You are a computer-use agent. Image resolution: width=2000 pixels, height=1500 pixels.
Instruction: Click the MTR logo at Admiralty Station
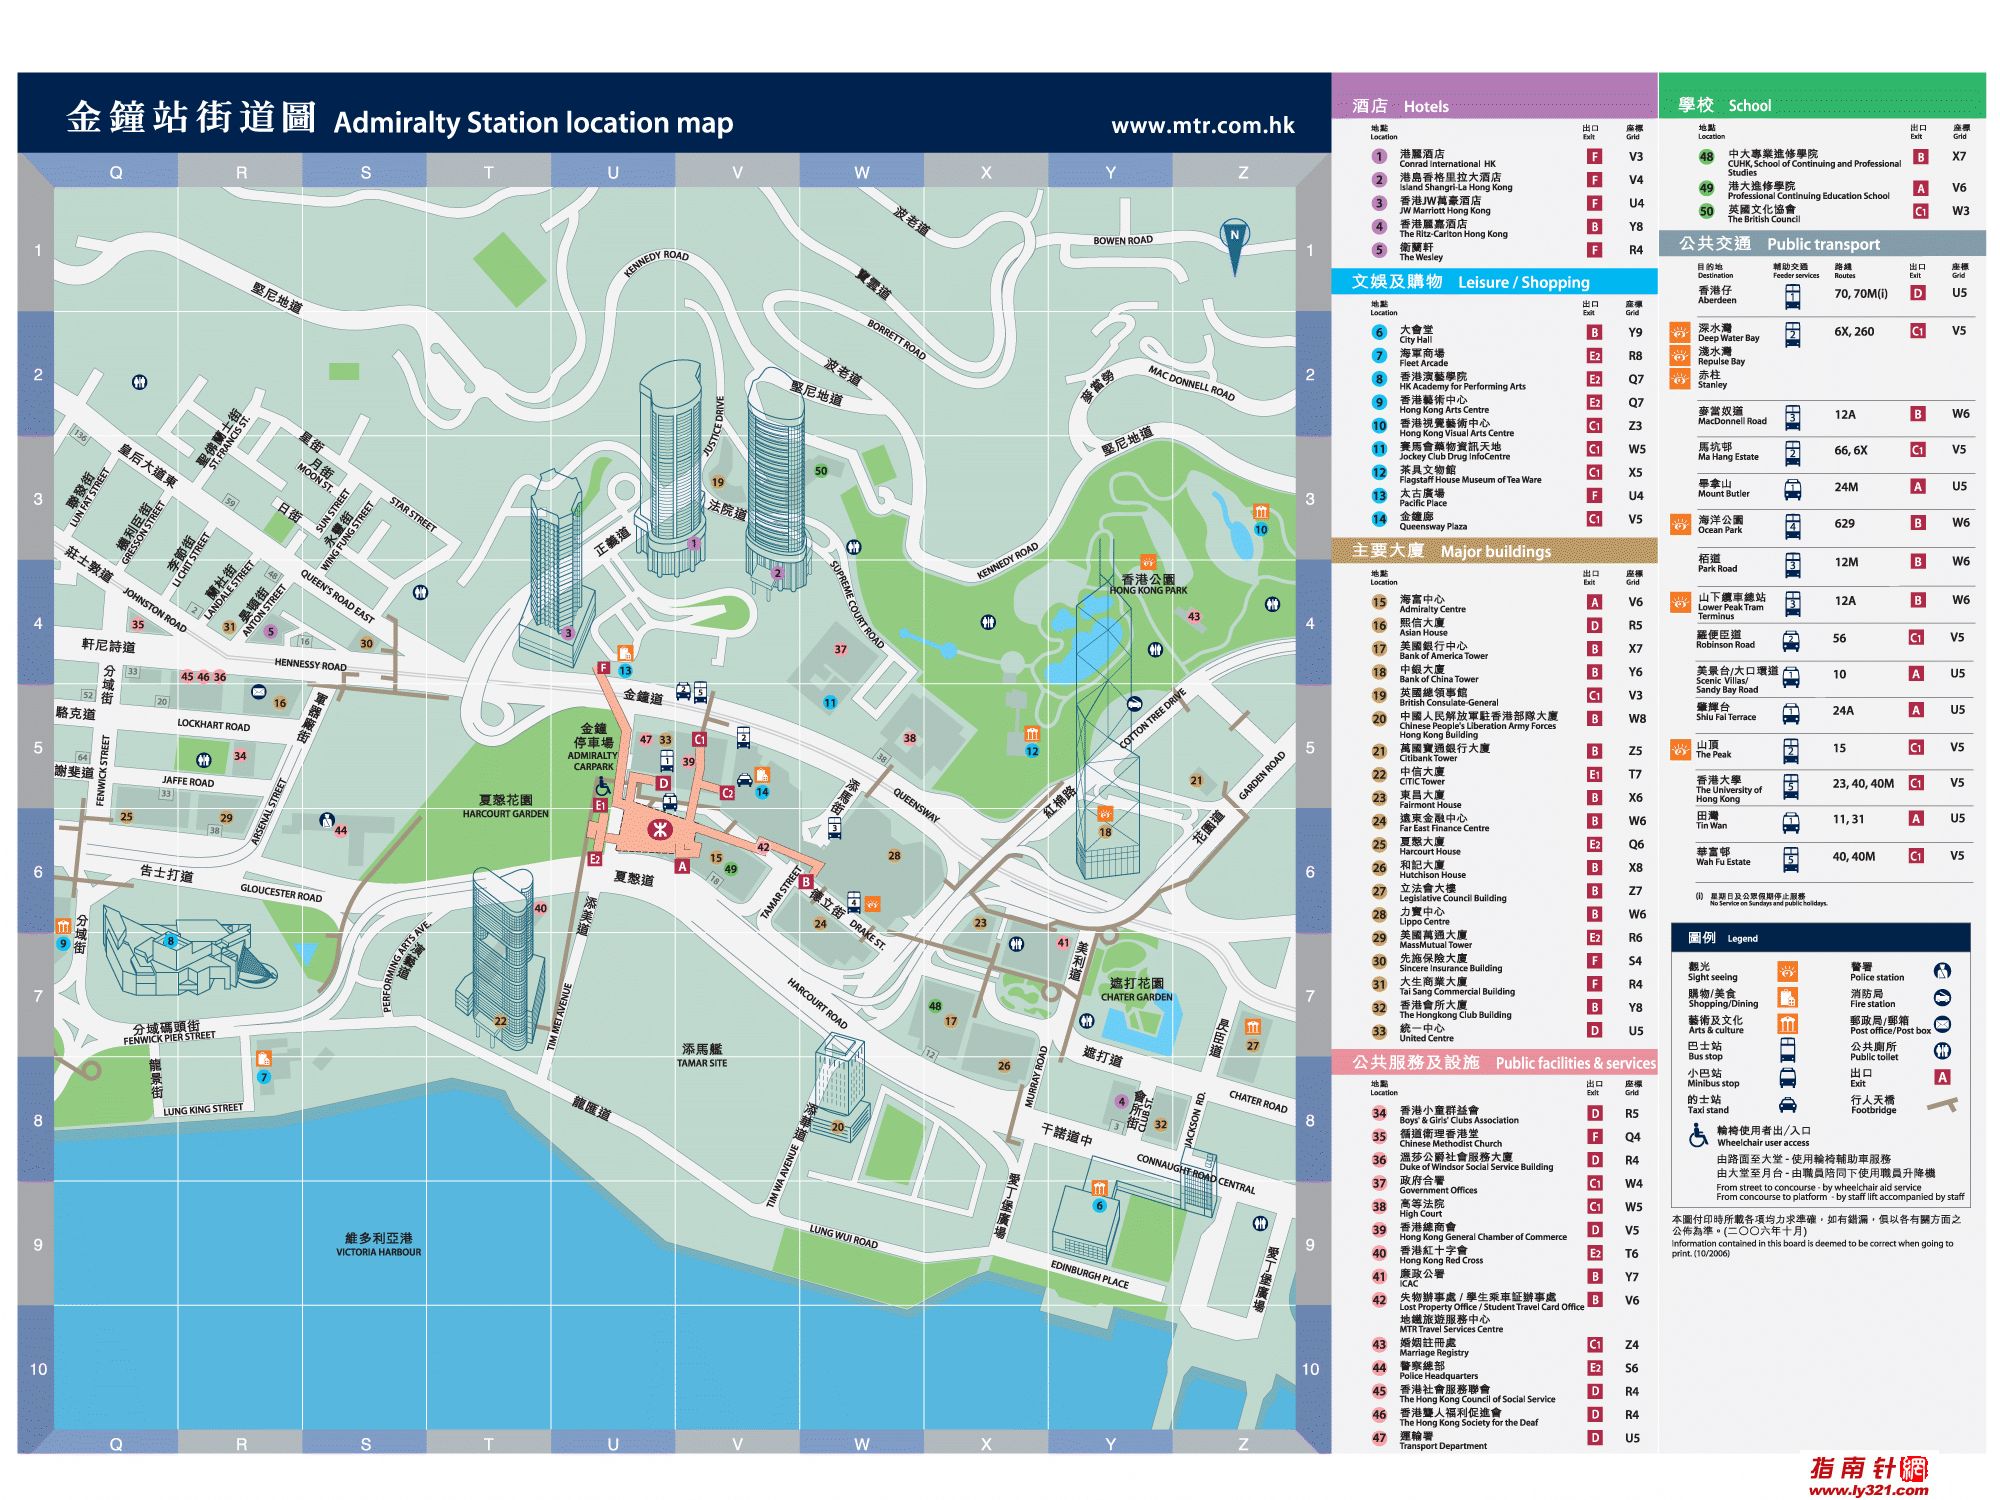pyautogui.click(x=658, y=828)
